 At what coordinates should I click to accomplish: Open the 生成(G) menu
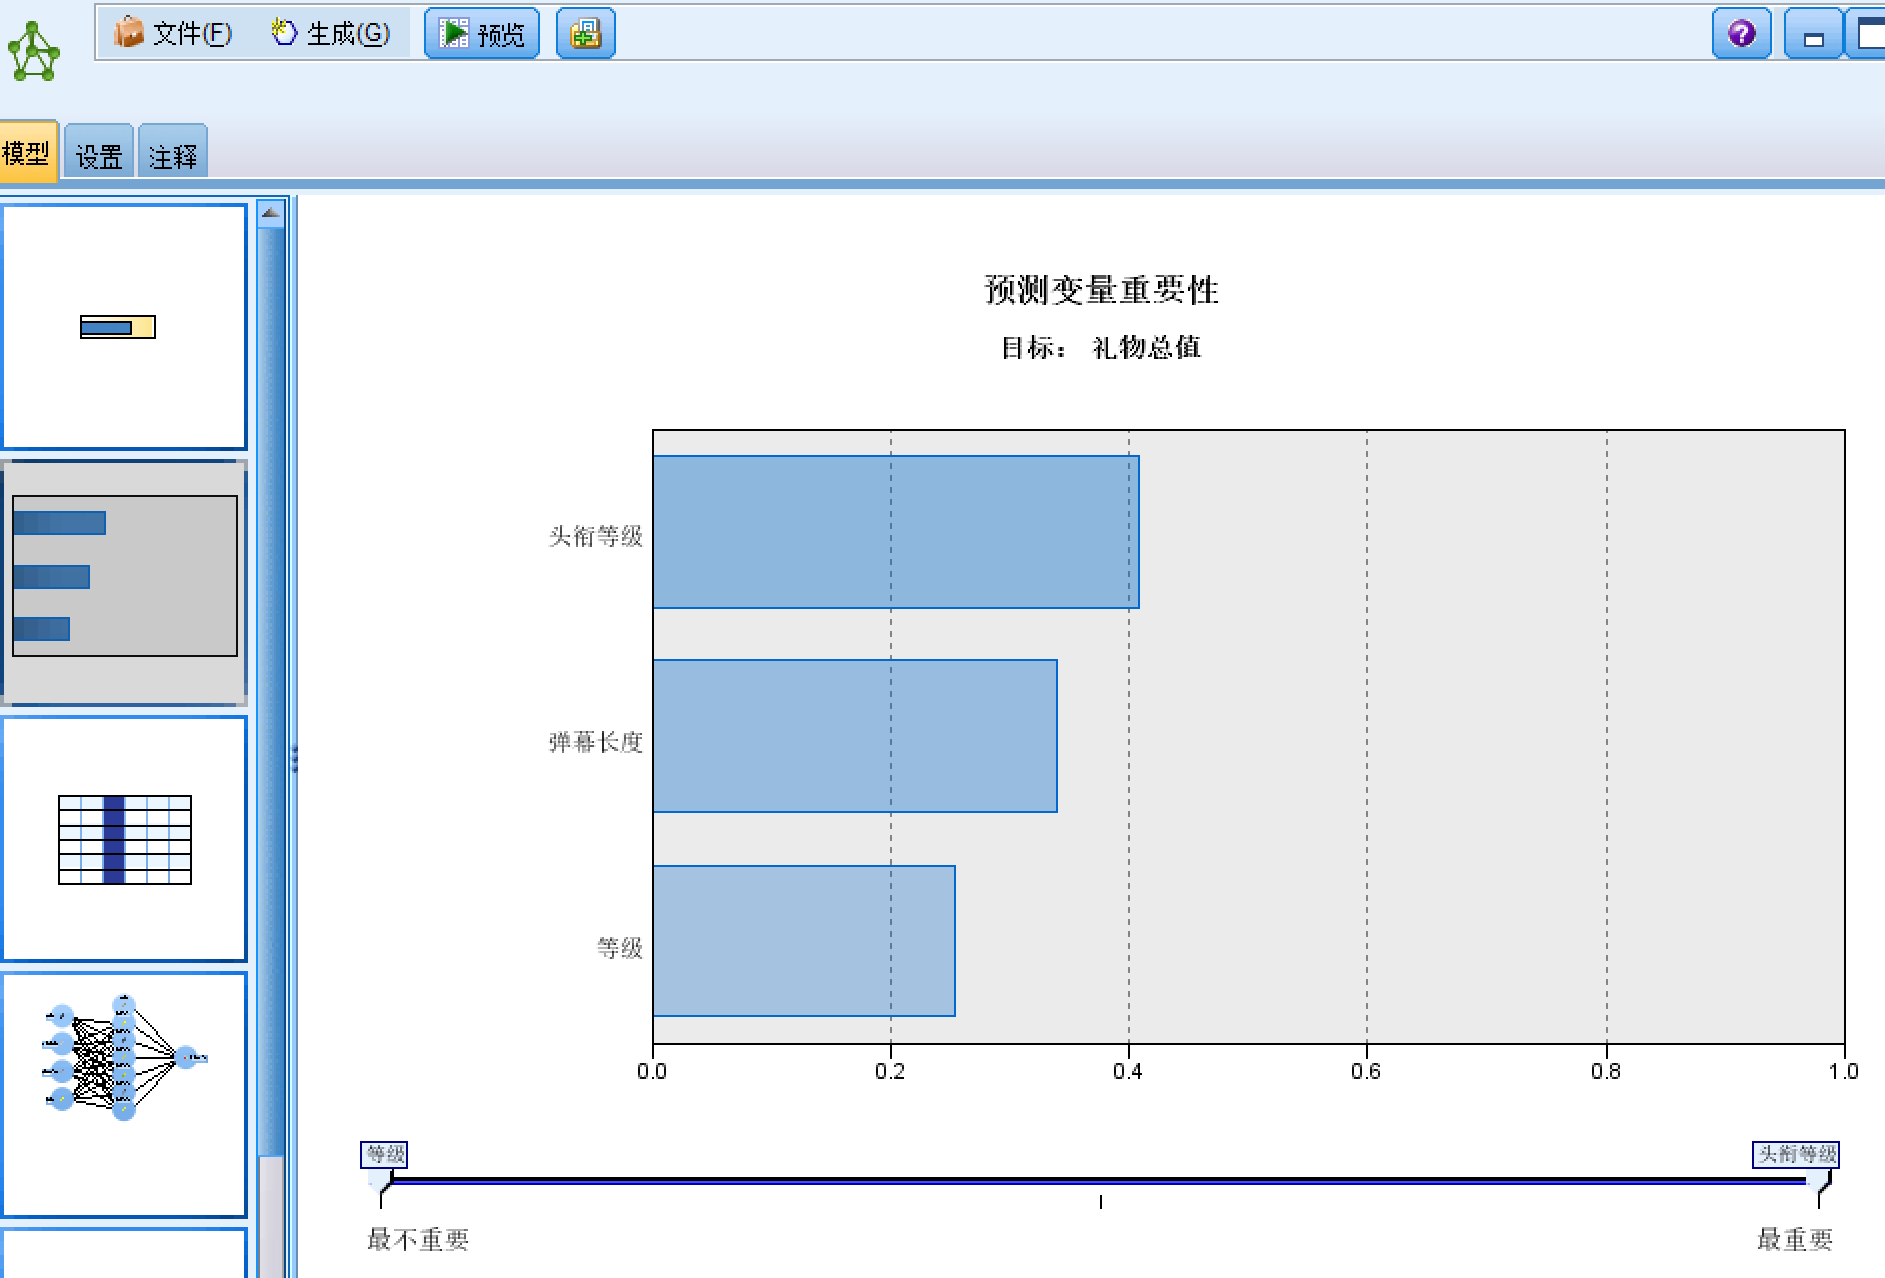point(330,33)
